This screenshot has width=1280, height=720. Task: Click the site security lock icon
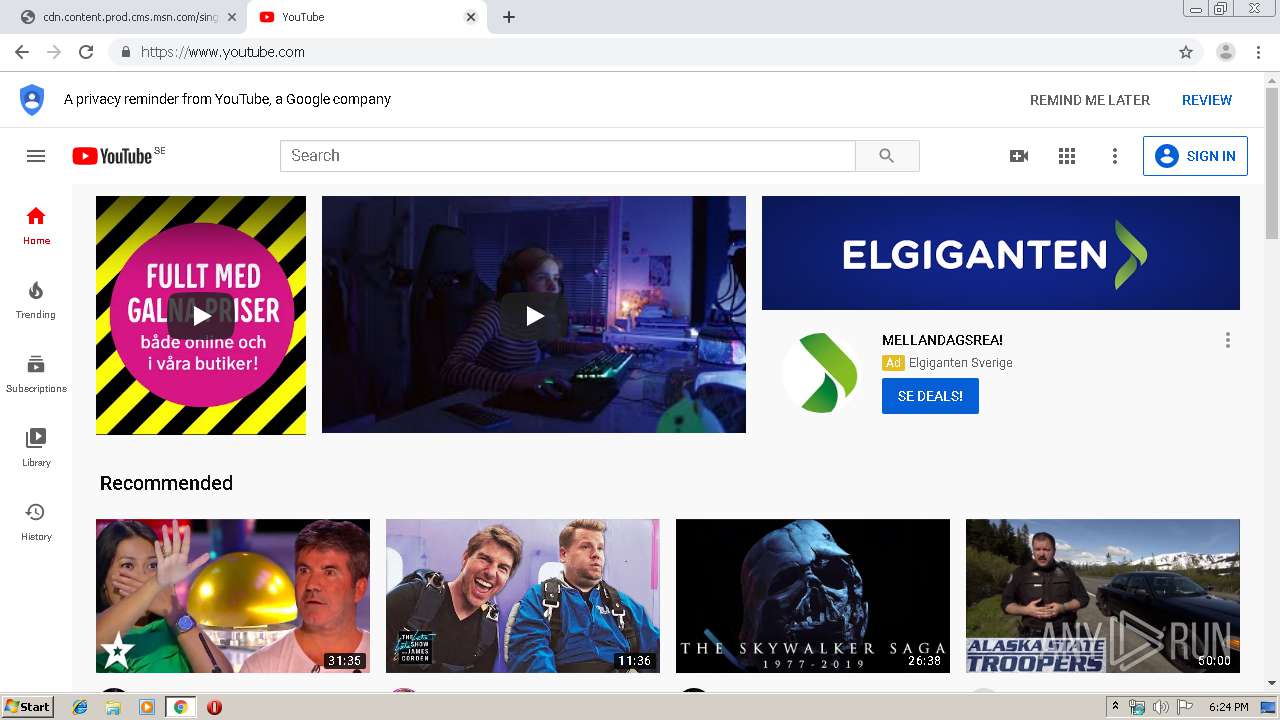click(125, 52)
